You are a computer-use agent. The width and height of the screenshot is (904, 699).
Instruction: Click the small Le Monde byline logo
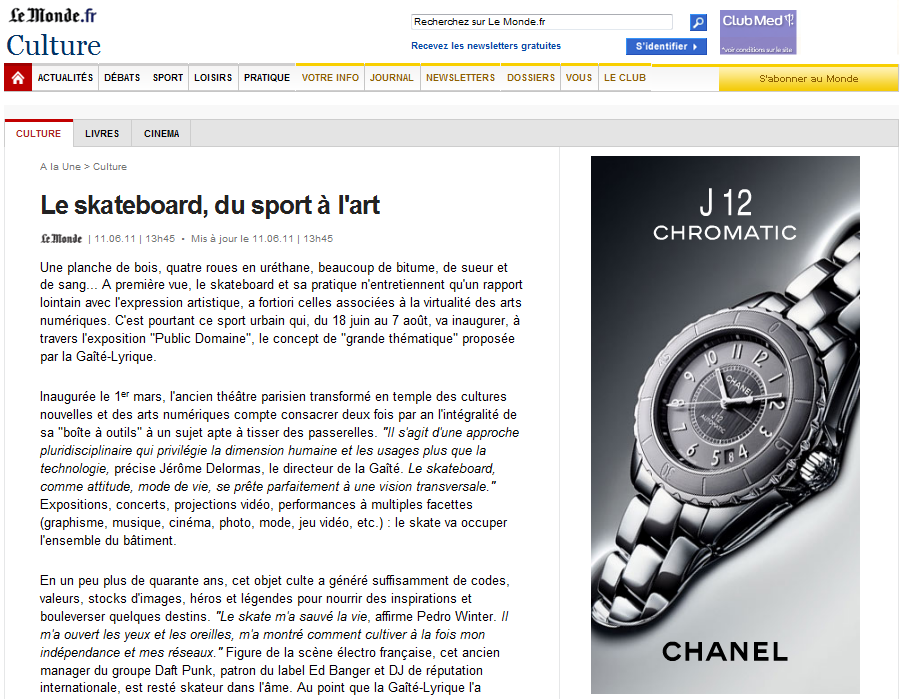61,239
